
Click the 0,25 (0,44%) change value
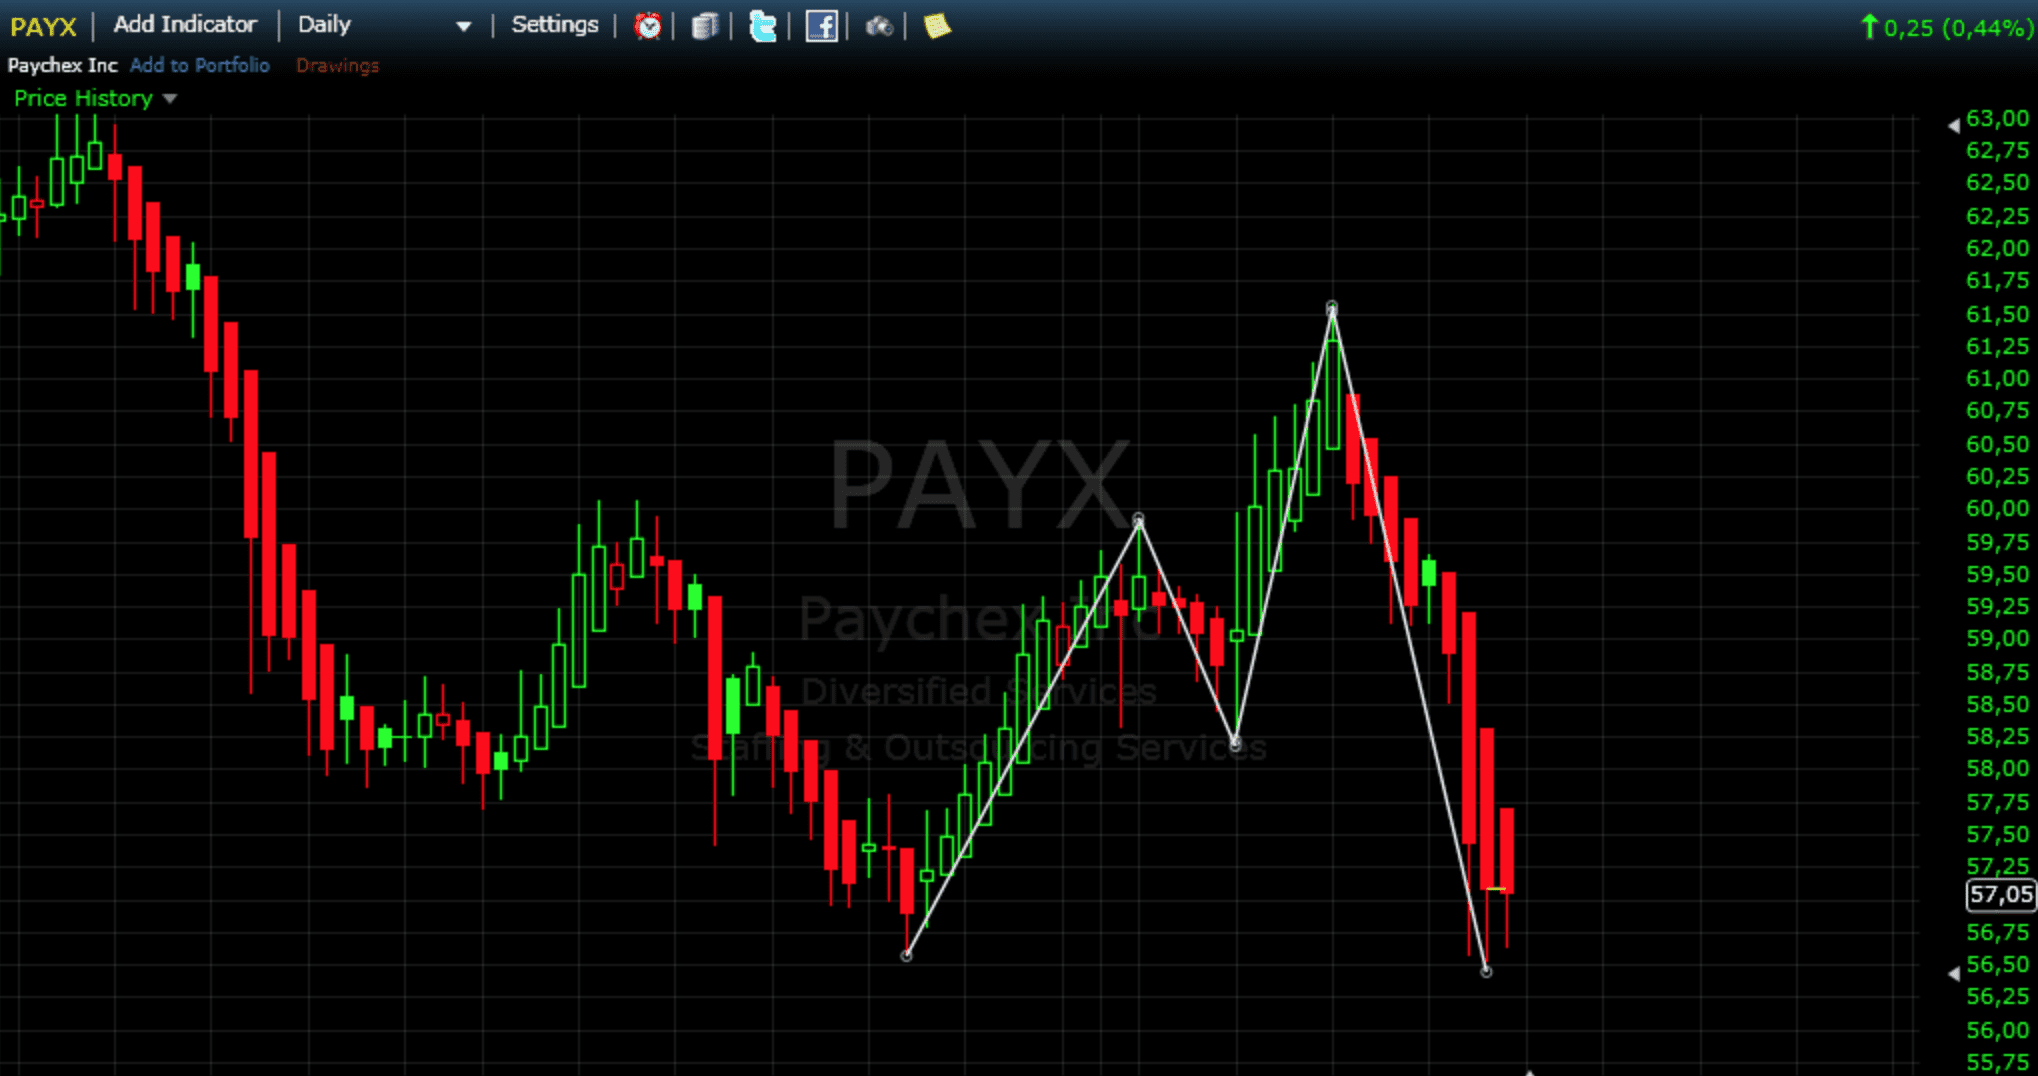pos(1959,28)
